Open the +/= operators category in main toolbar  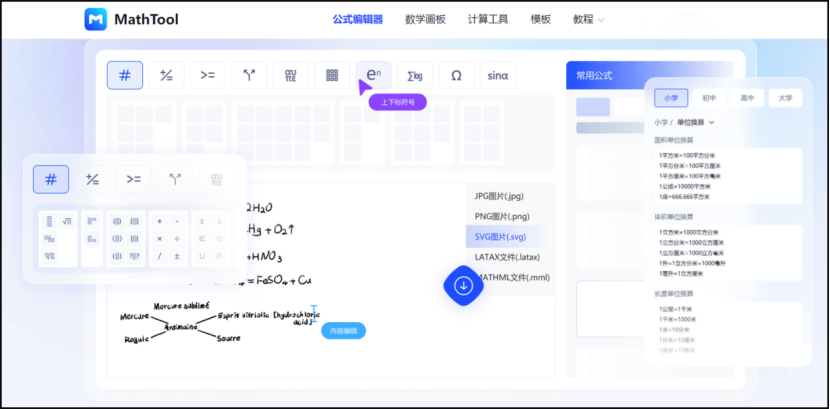click(x=166, y=75)
